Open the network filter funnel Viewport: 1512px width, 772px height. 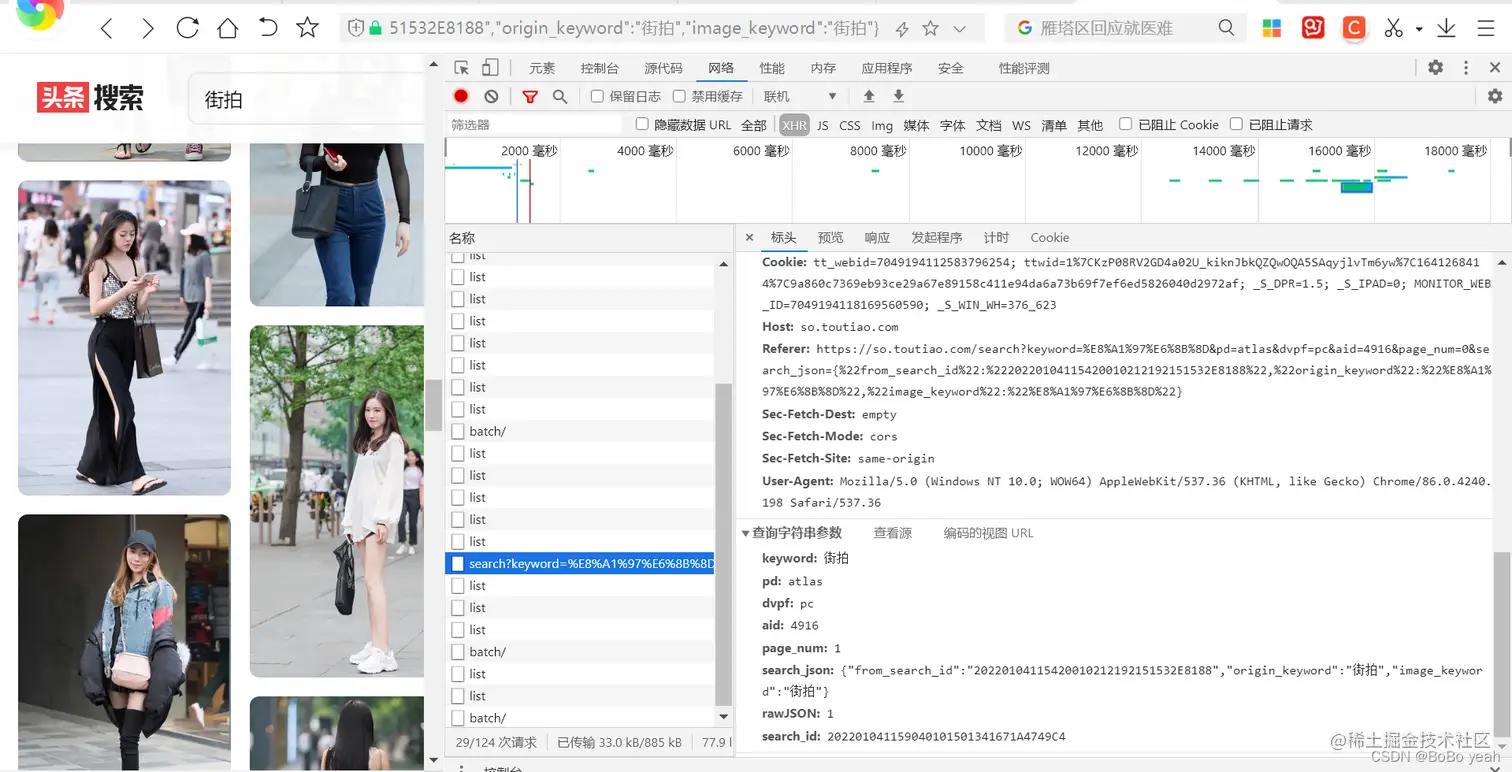pyautogui.click(x=529, y=96)
